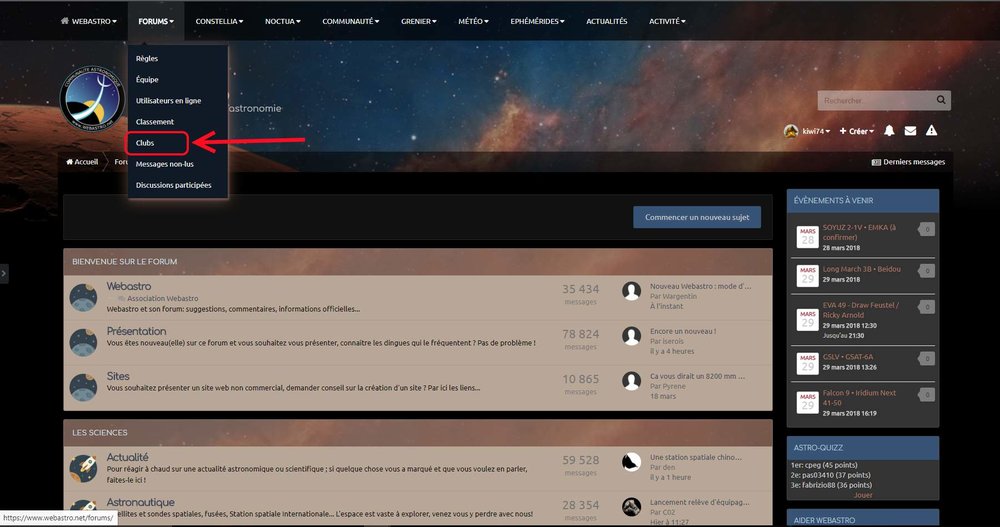Click the Présentation forum planet icon
Image resolution: width=1000 pixels, height=527 pixels.
point(84,343)
